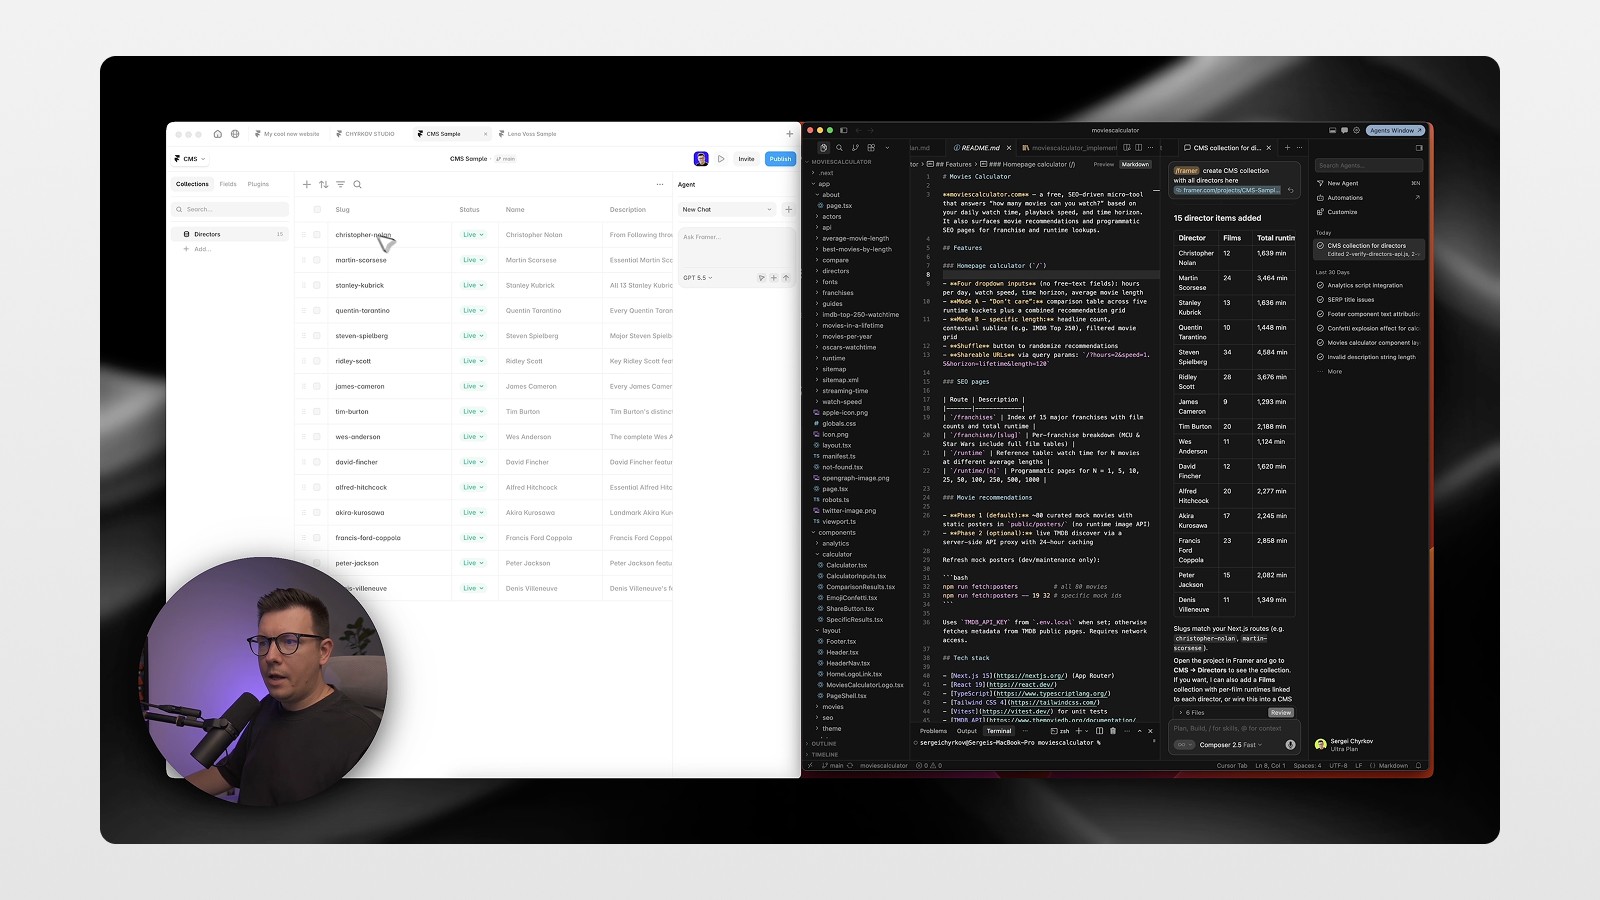This screenshot has width=1600, height=900.
Task: Open the three-dot menu above the CMS table
Action: point(660,184)
